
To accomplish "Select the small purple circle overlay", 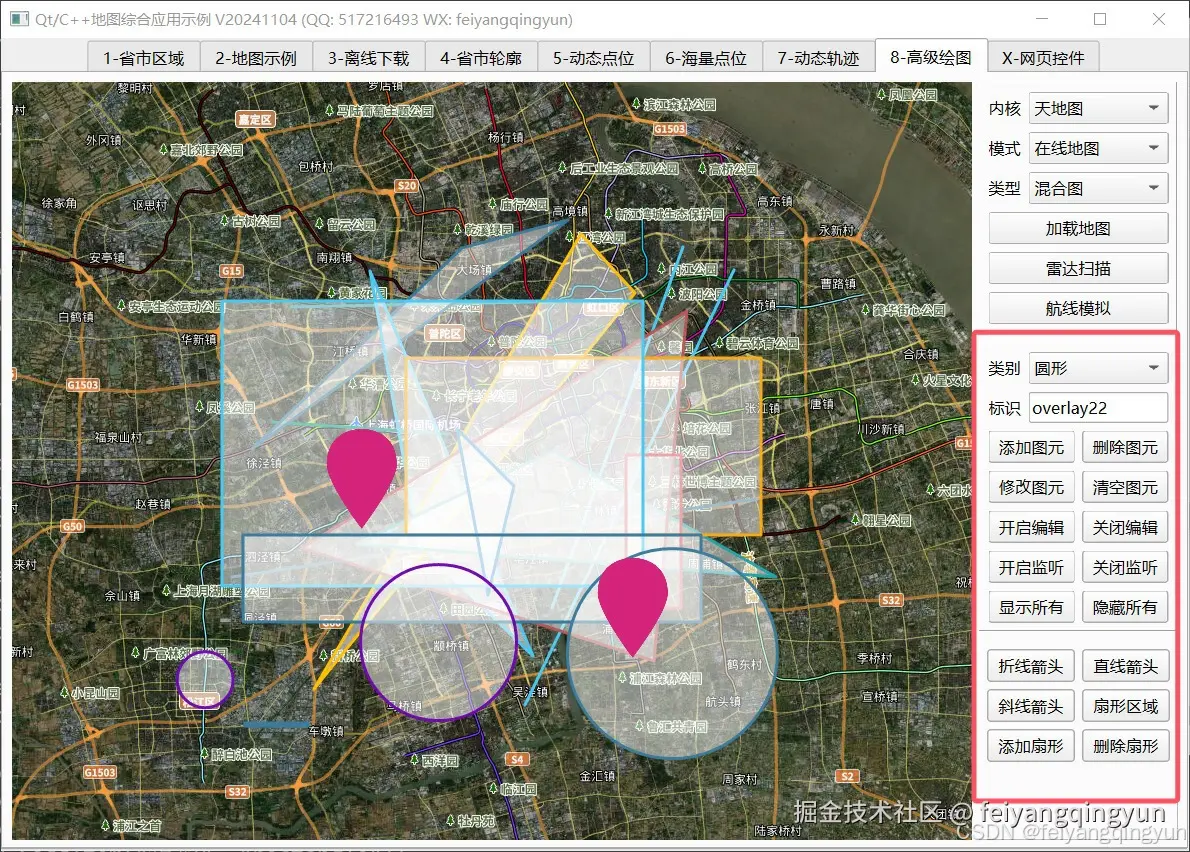I will tap(205, 679).
